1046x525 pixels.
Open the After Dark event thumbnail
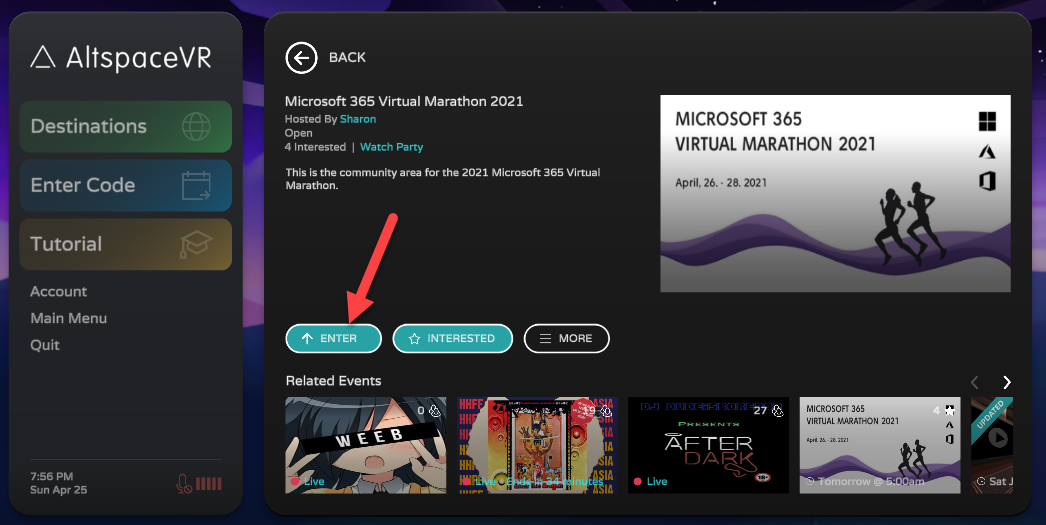click(x=708, y=445)
